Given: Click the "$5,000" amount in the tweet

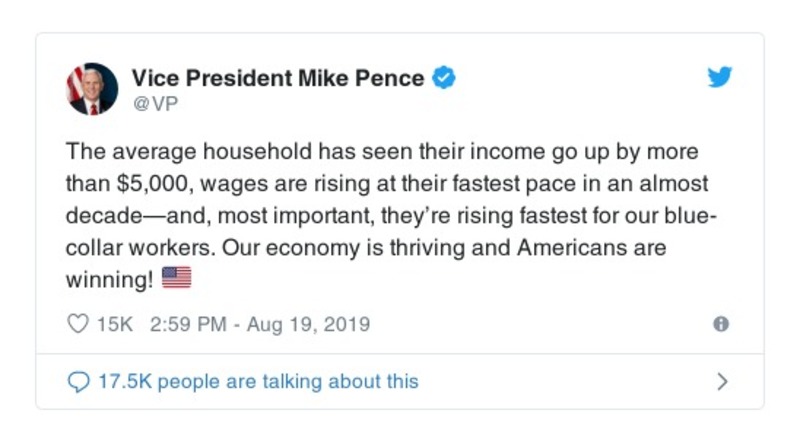Looking at the screenshot, I should point(142,184).
